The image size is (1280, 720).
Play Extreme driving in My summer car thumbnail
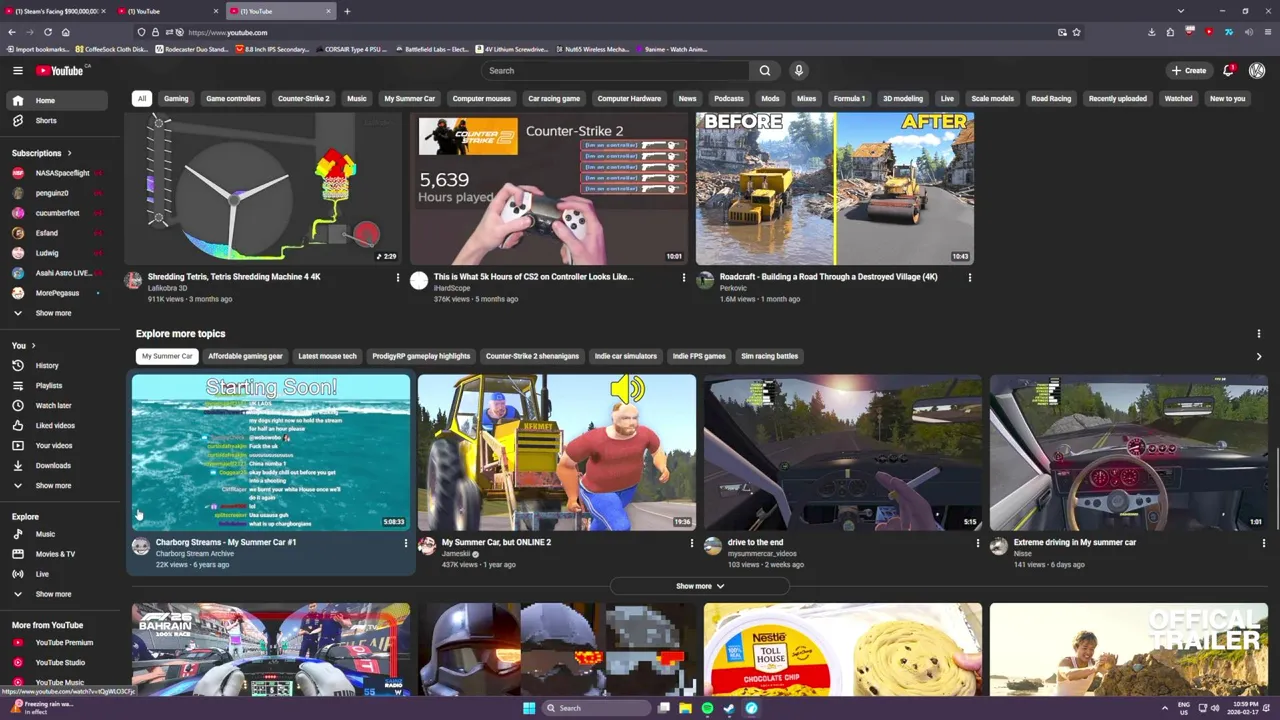(x=1128, y=452)
